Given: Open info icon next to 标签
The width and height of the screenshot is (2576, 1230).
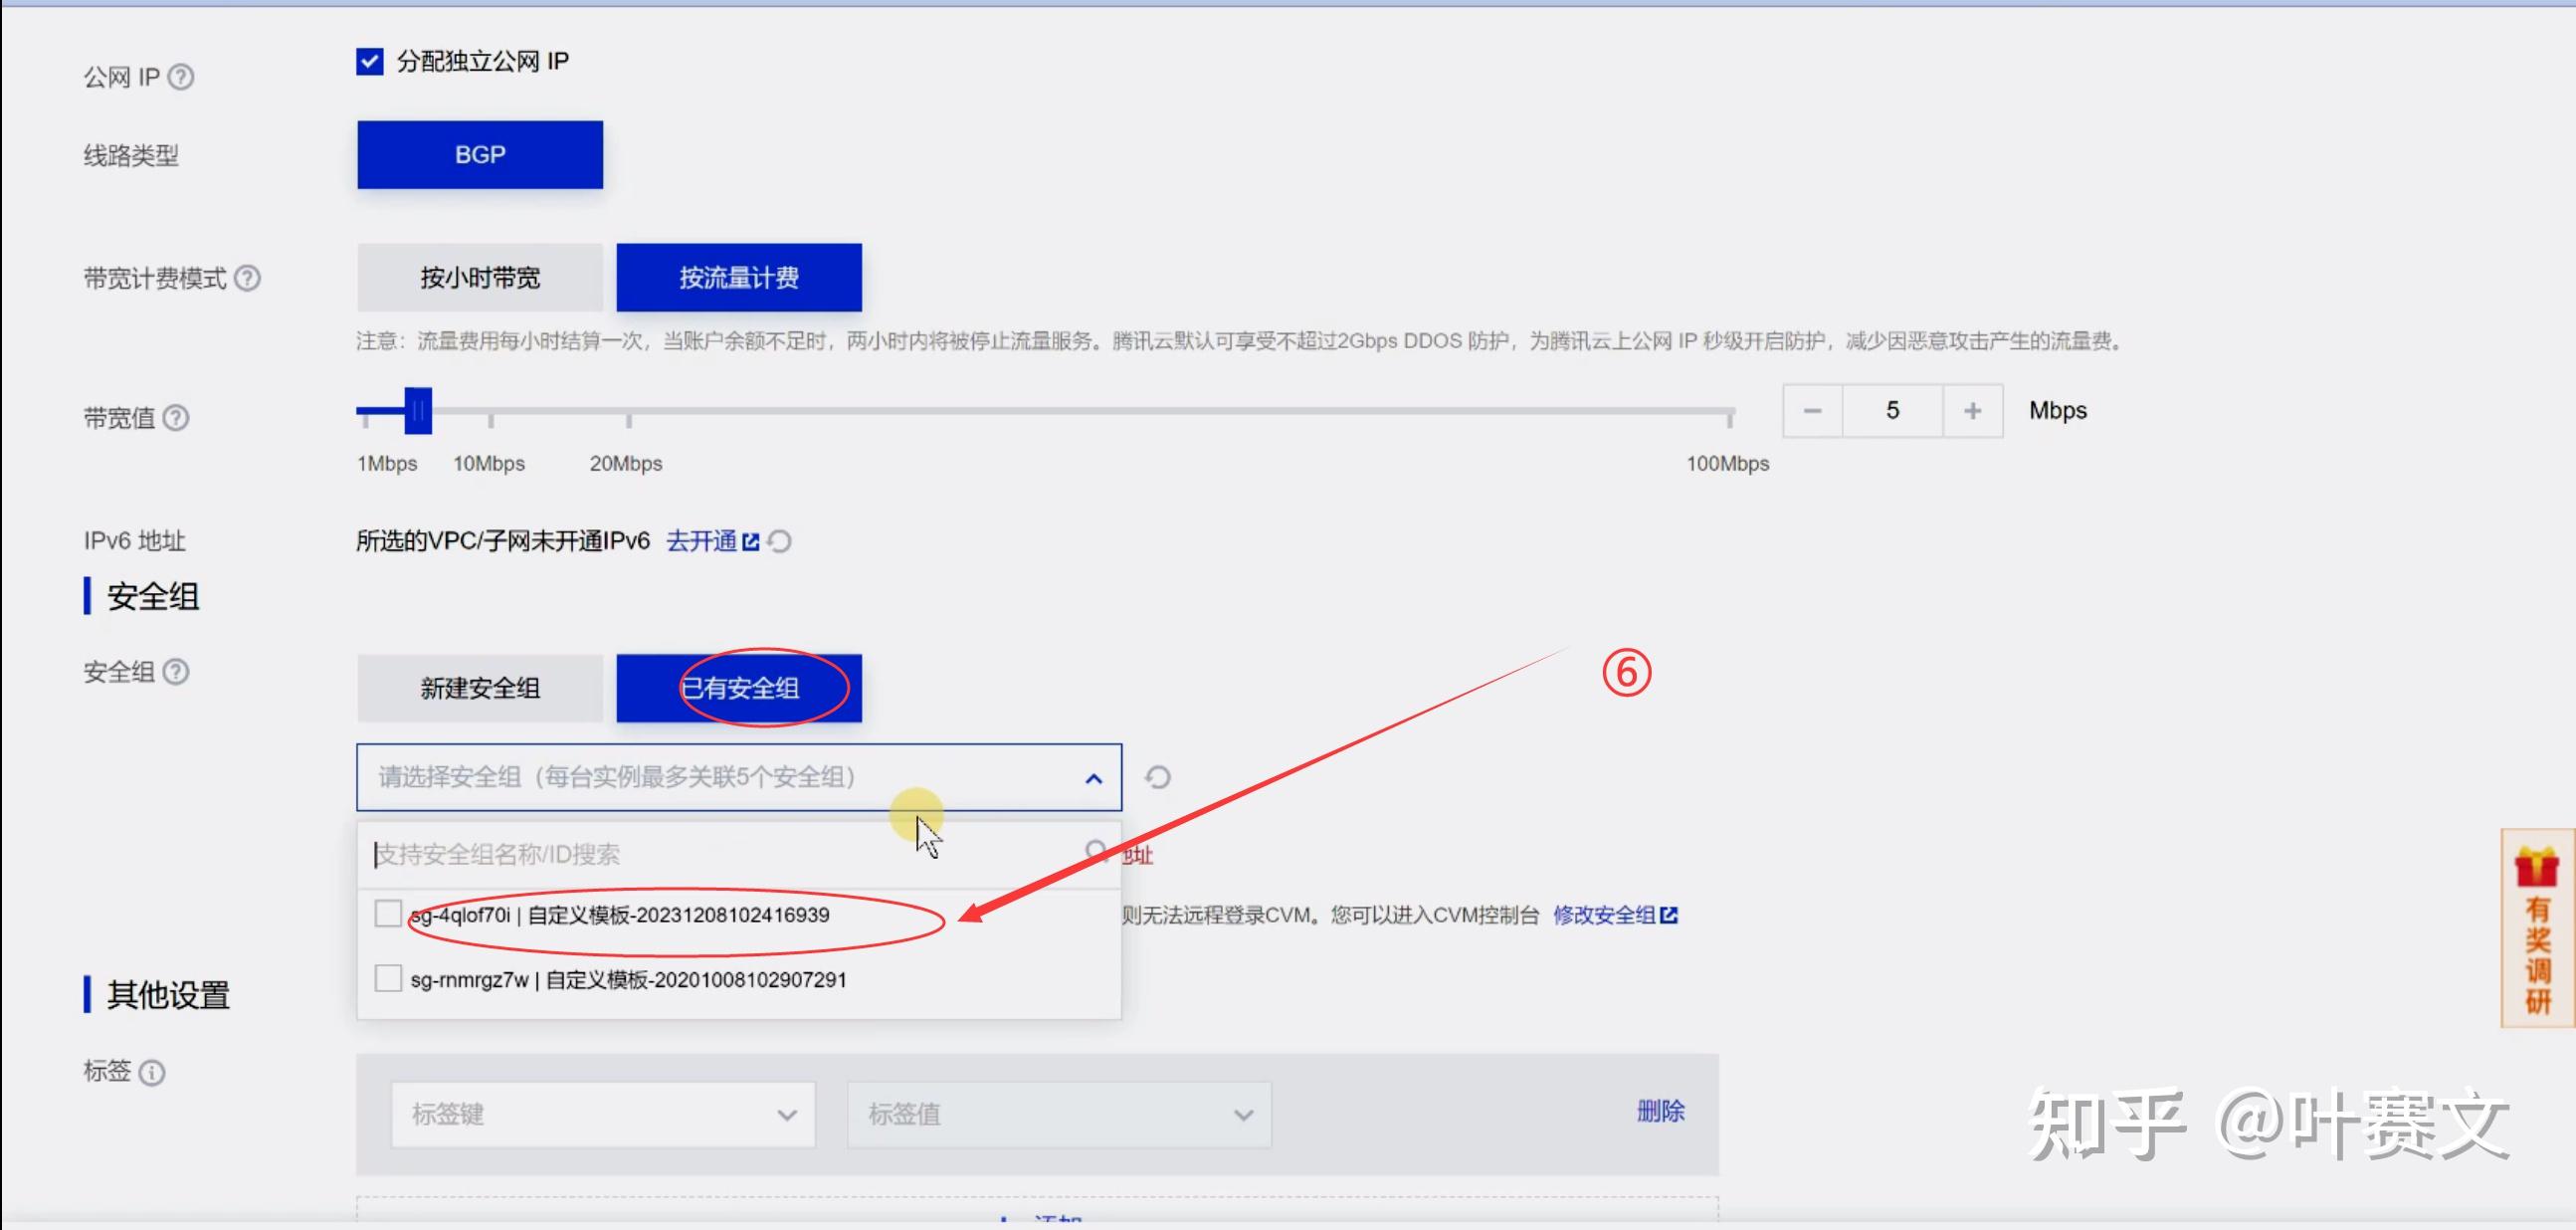Looking at the screenshot, I should (152, 1072).
